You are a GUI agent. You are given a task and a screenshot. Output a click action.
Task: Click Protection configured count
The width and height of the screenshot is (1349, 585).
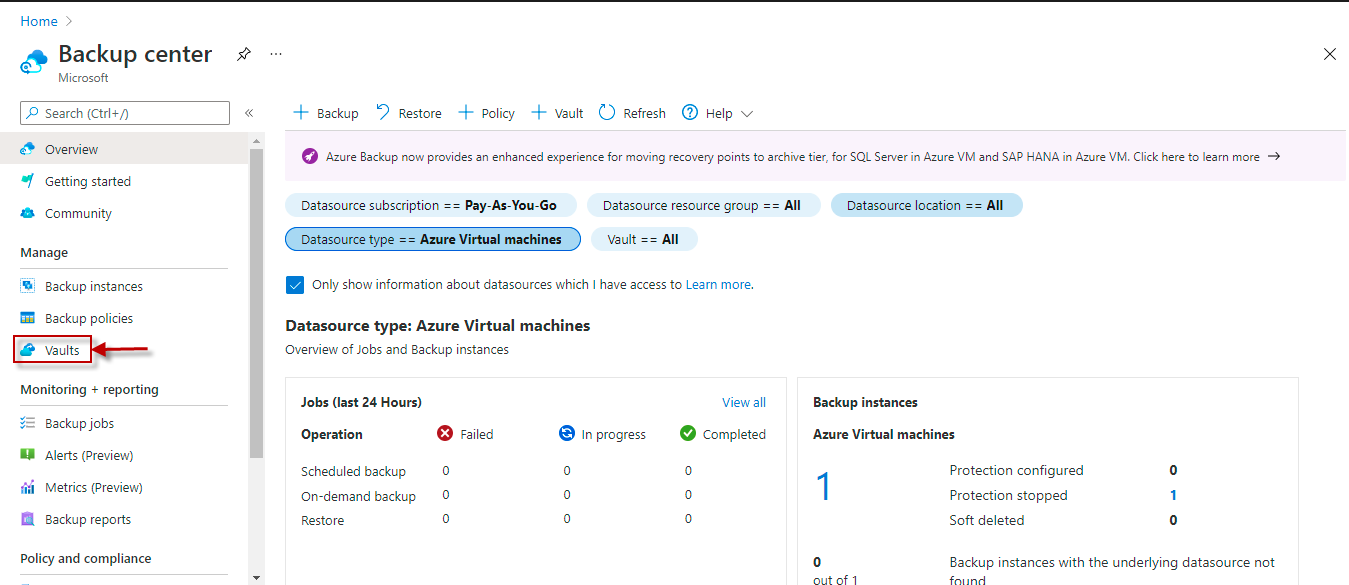pyautogui.click(x=1173, y=470)
